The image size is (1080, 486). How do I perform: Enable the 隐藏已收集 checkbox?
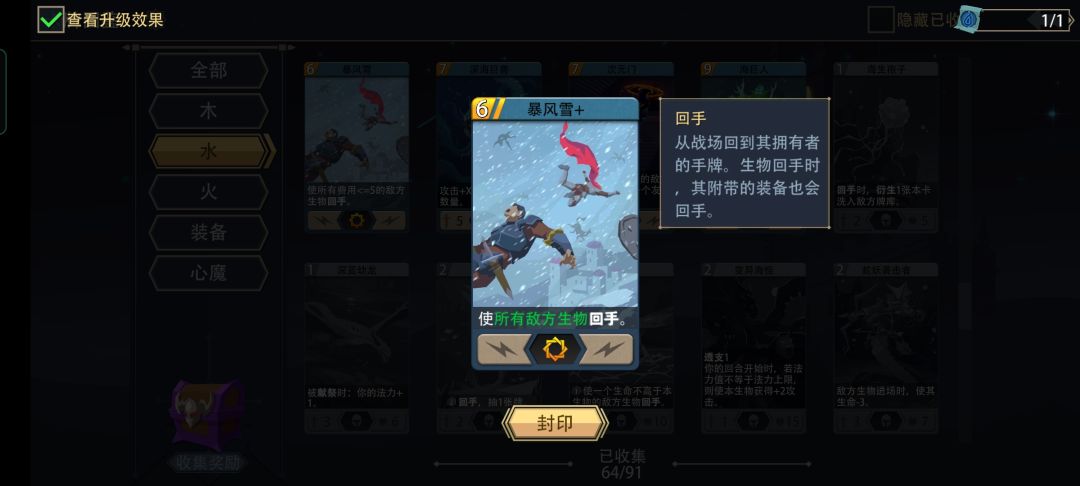[880, 20]
